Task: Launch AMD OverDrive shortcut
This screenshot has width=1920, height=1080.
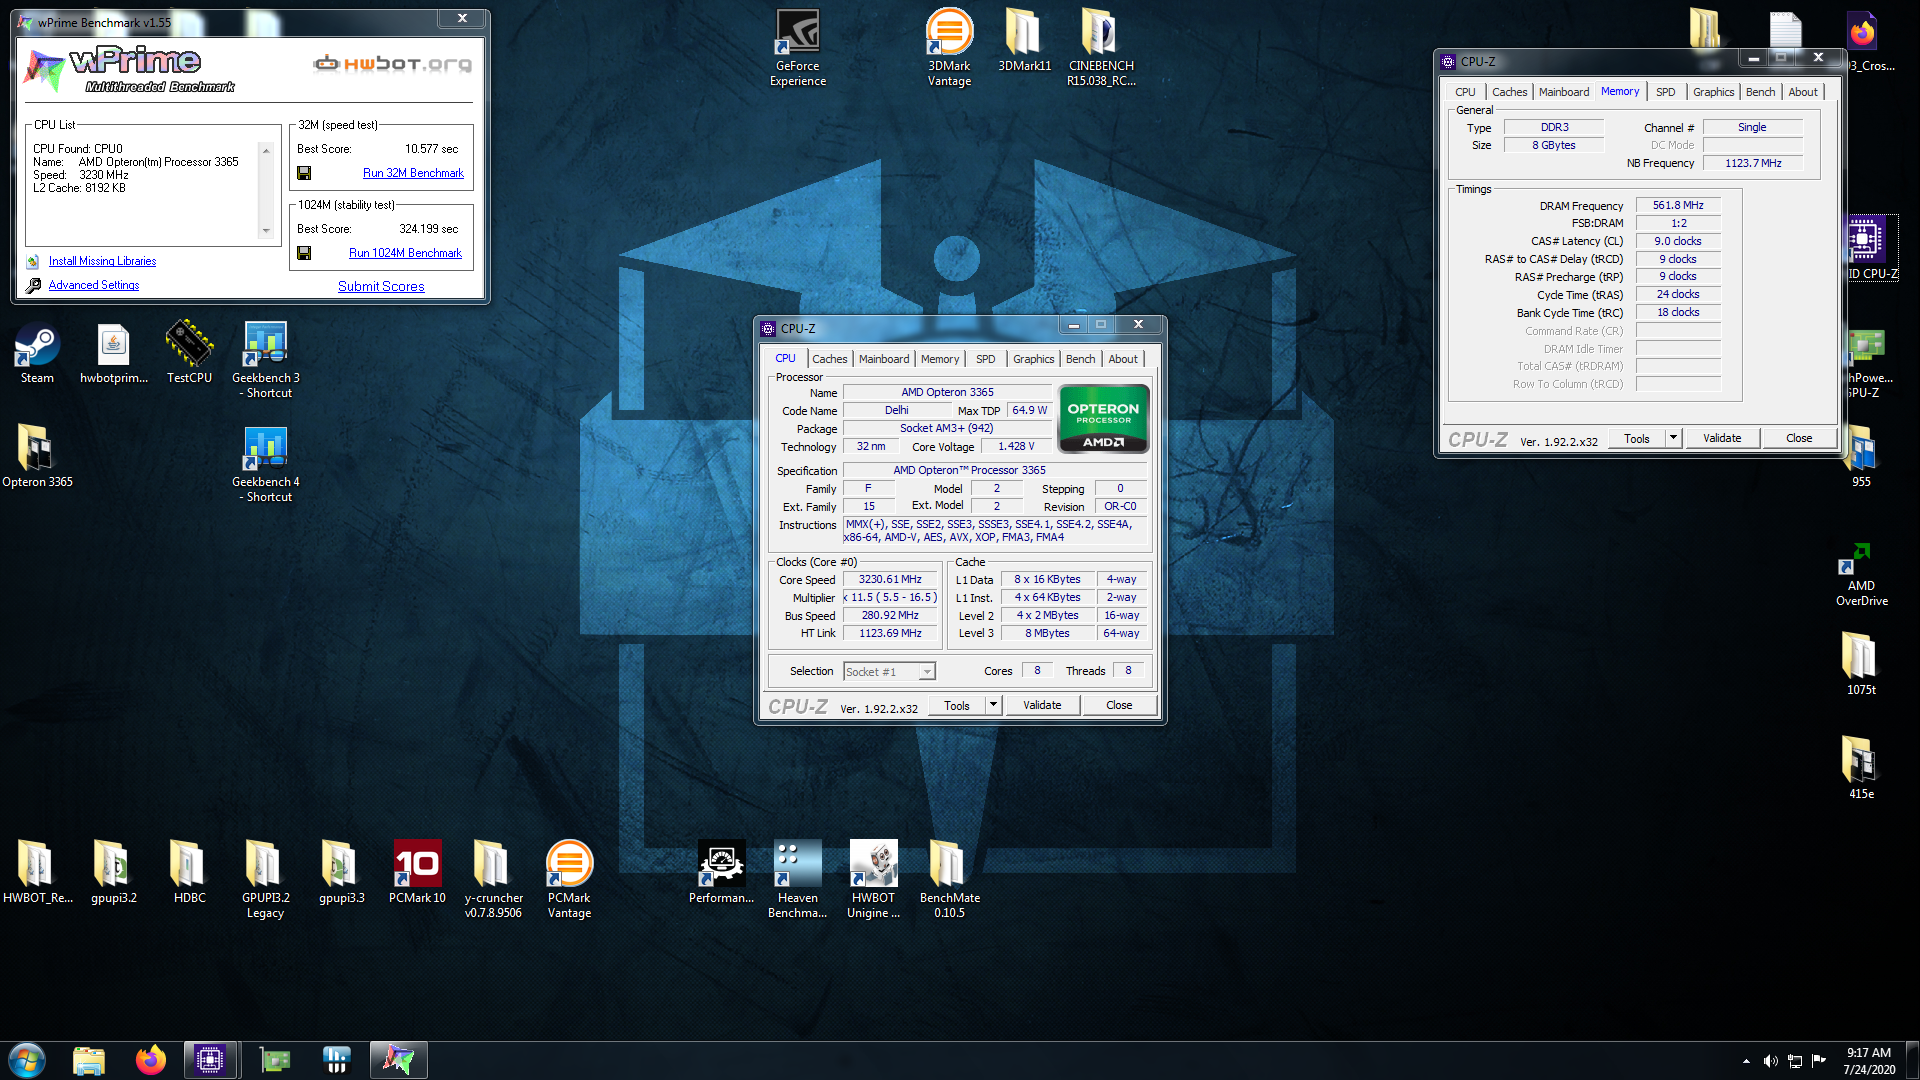Action: click(x=1861, y=576)
